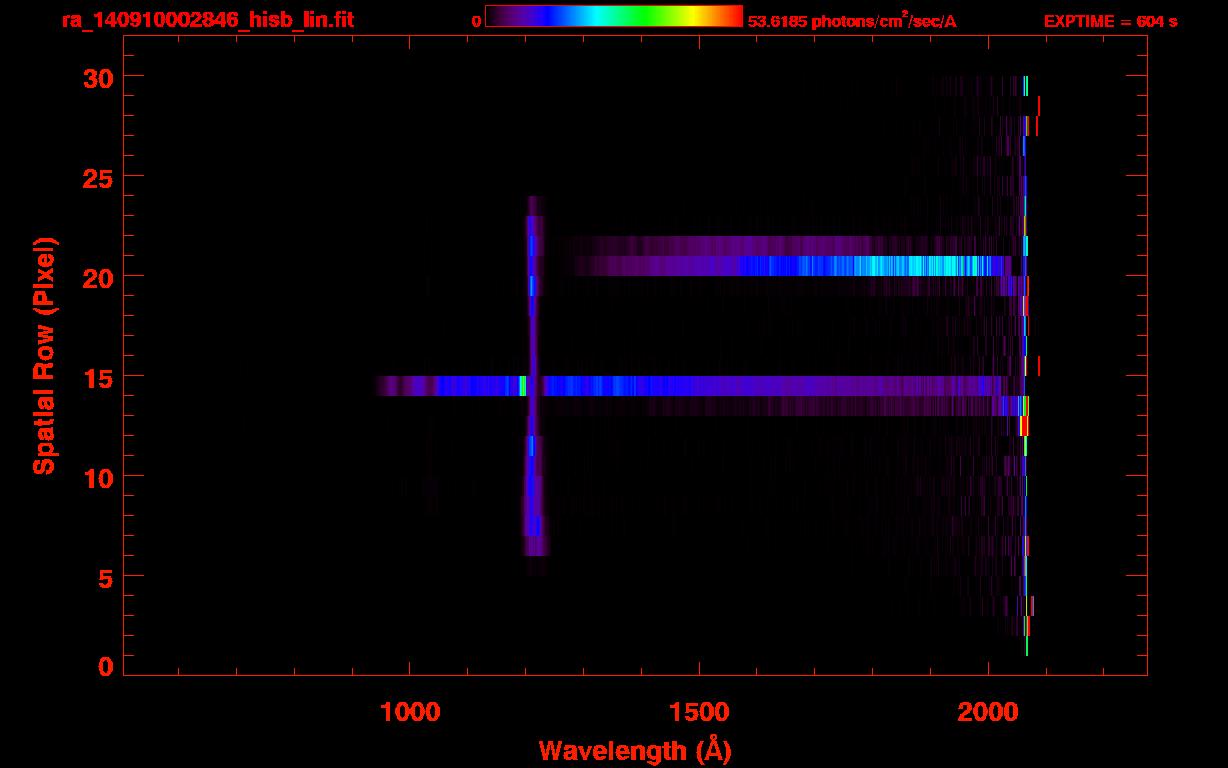Click the colorbar minimum value 0

477,21
